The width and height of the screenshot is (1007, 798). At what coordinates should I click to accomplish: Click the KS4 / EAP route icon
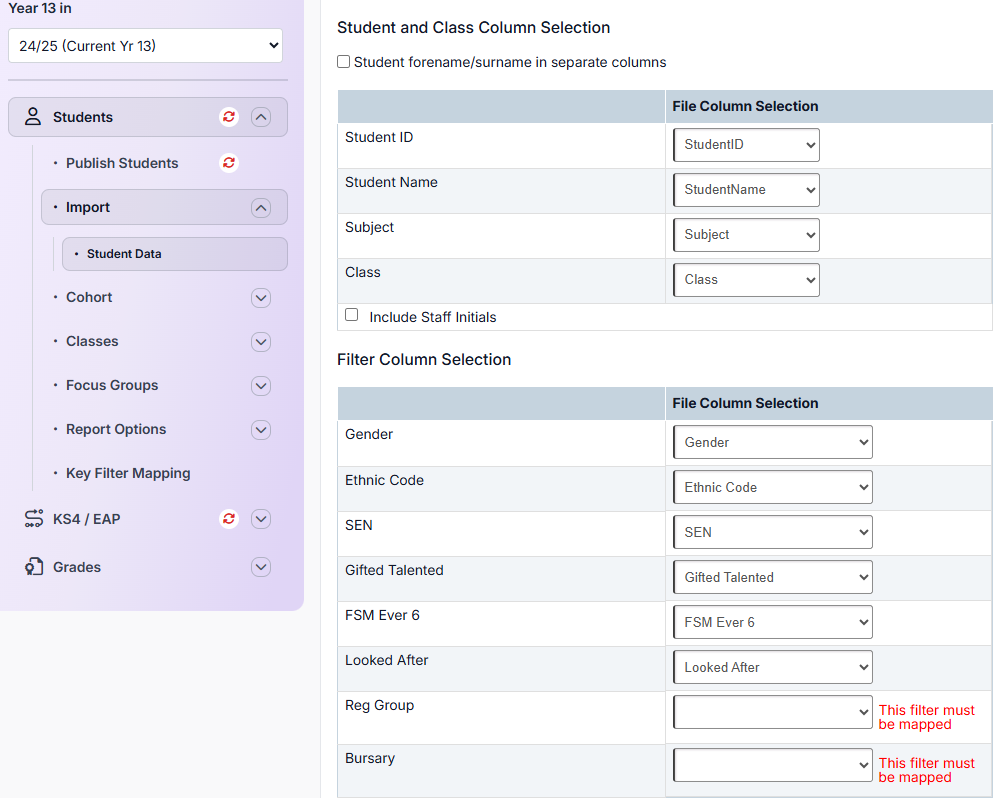33,519
